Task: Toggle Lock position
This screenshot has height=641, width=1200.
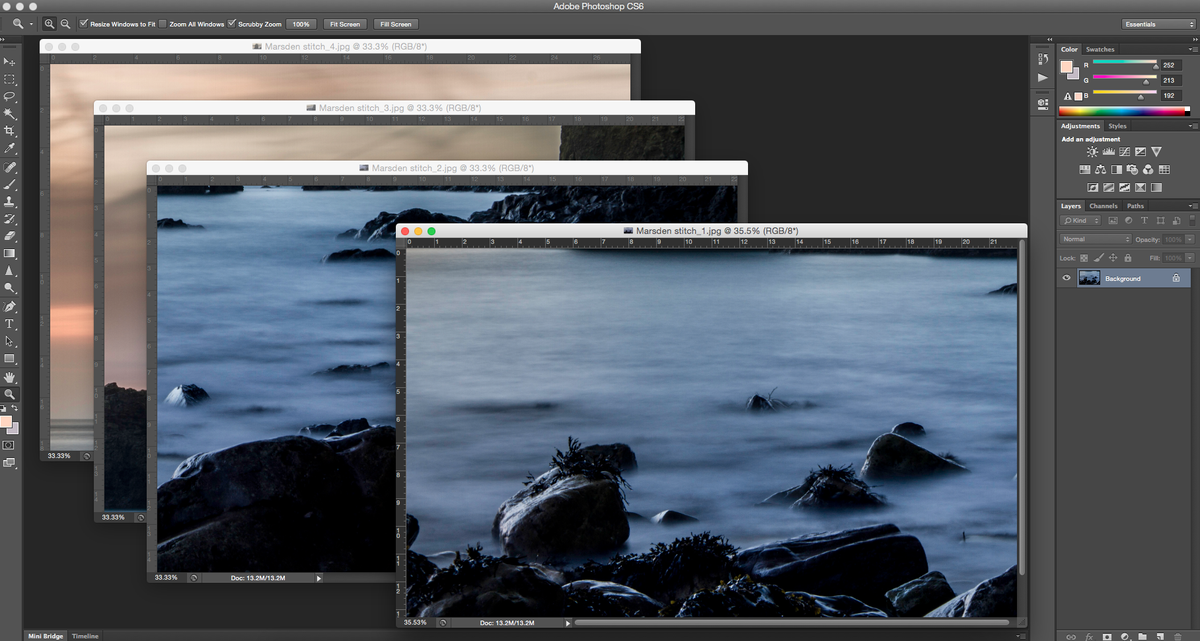Action: coord(1113,258)
